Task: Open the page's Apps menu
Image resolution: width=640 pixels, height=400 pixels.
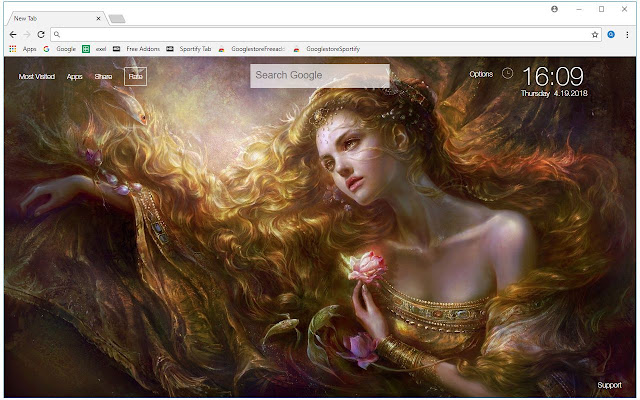Action: coord(75,76)
